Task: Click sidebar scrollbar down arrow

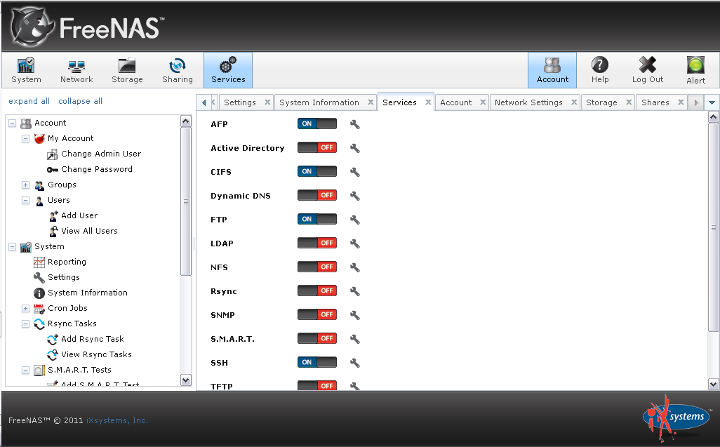Action: click(186, 380)
